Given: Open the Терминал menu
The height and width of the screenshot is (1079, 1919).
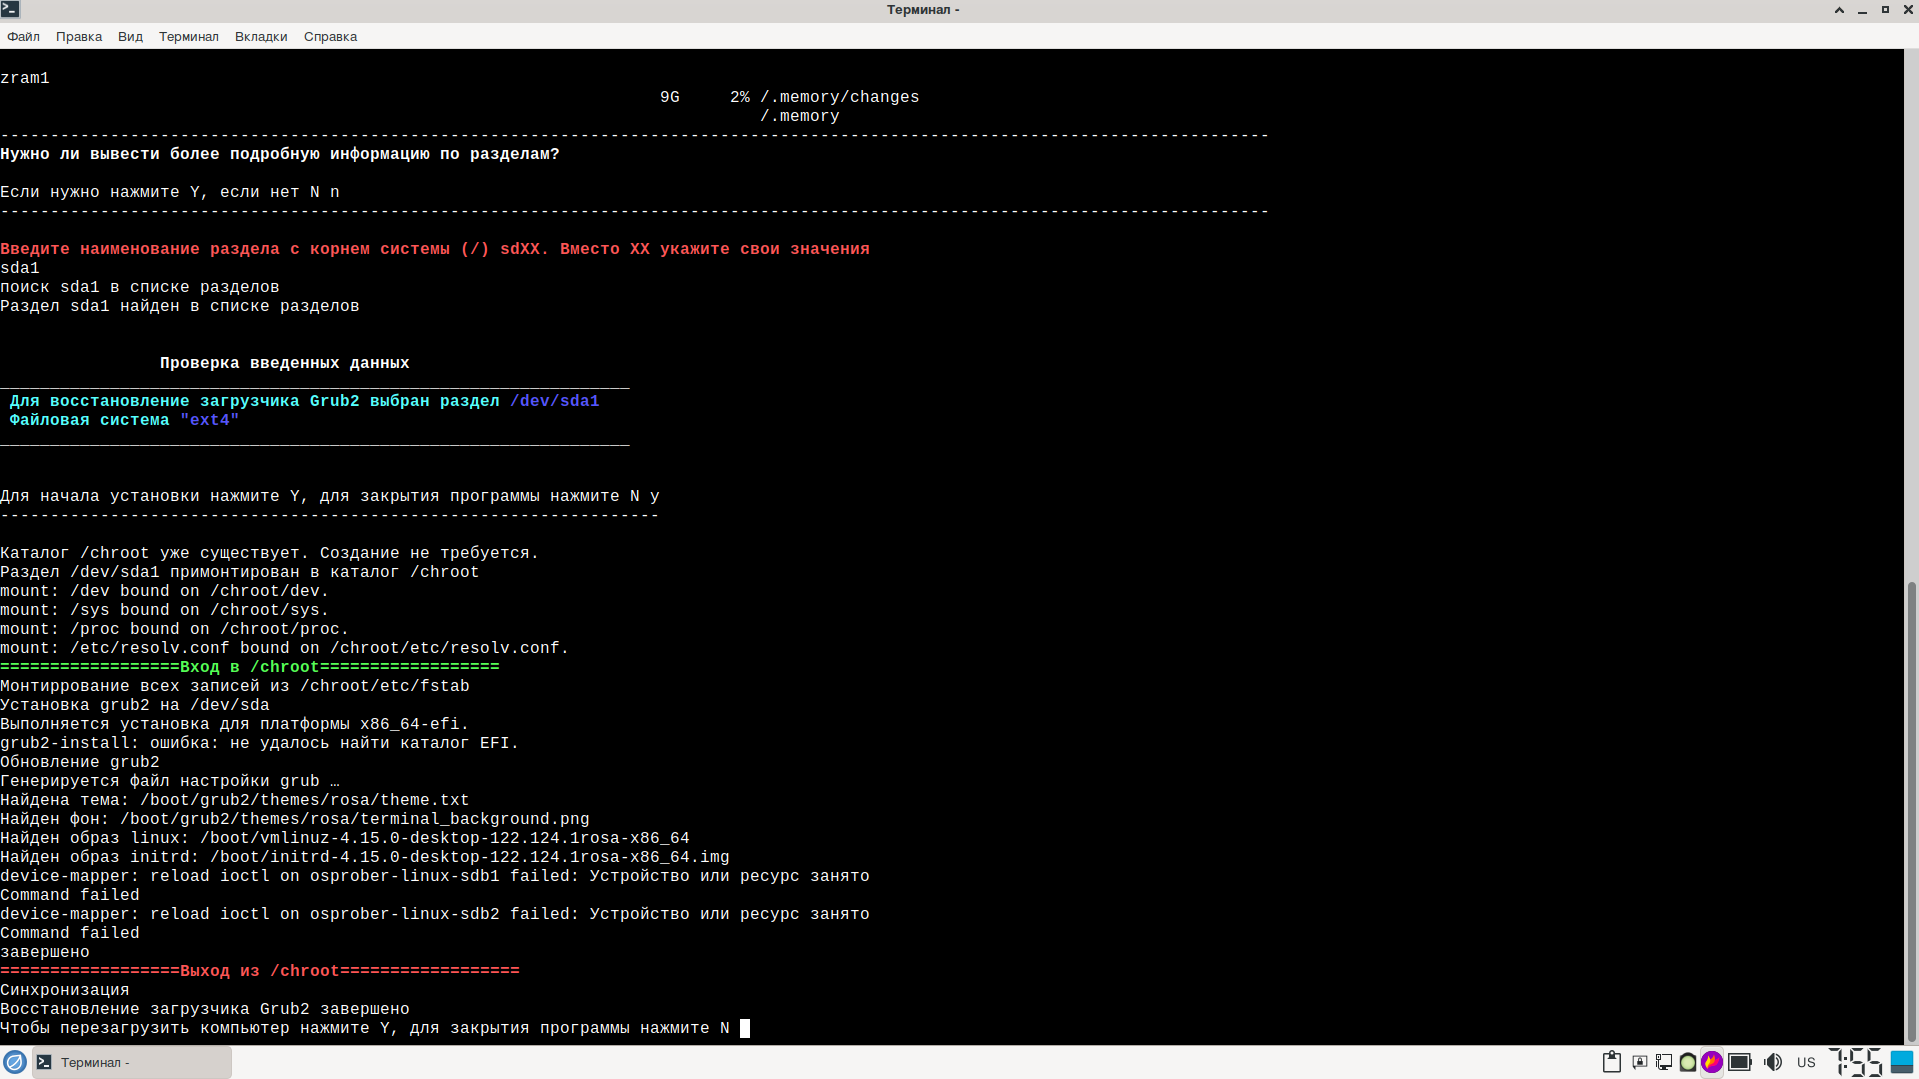Looking at the screenshot, I should coord(188,36).
